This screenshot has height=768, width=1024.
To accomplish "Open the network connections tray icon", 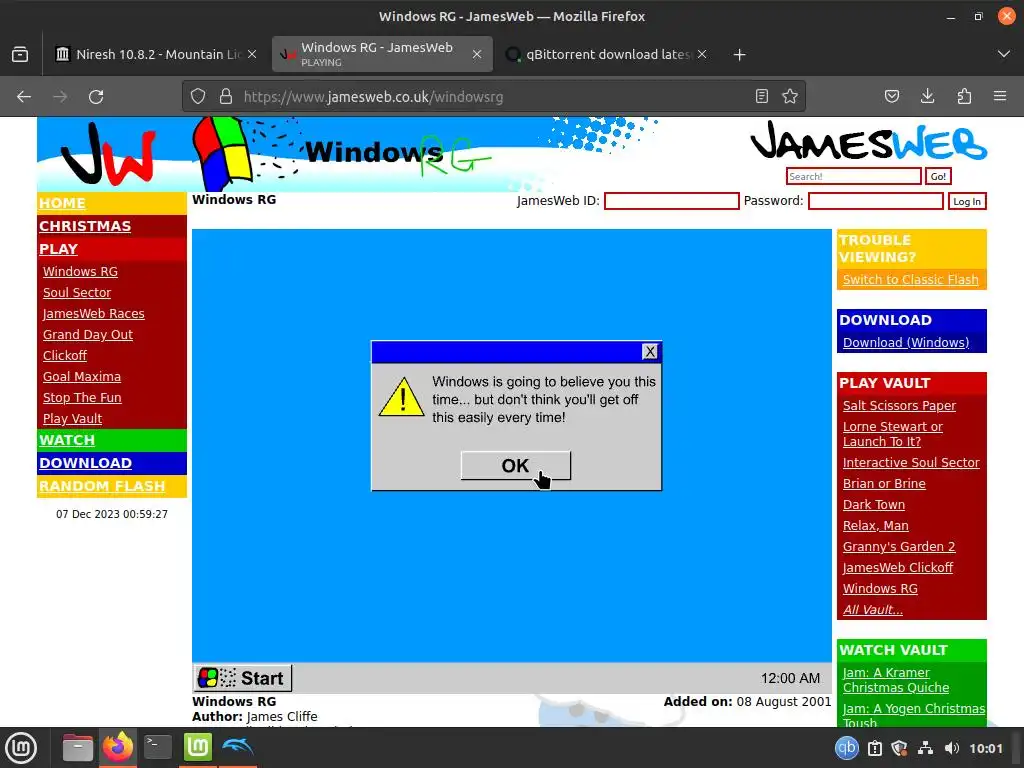I will pyautogui.click(x=925, y=748).
